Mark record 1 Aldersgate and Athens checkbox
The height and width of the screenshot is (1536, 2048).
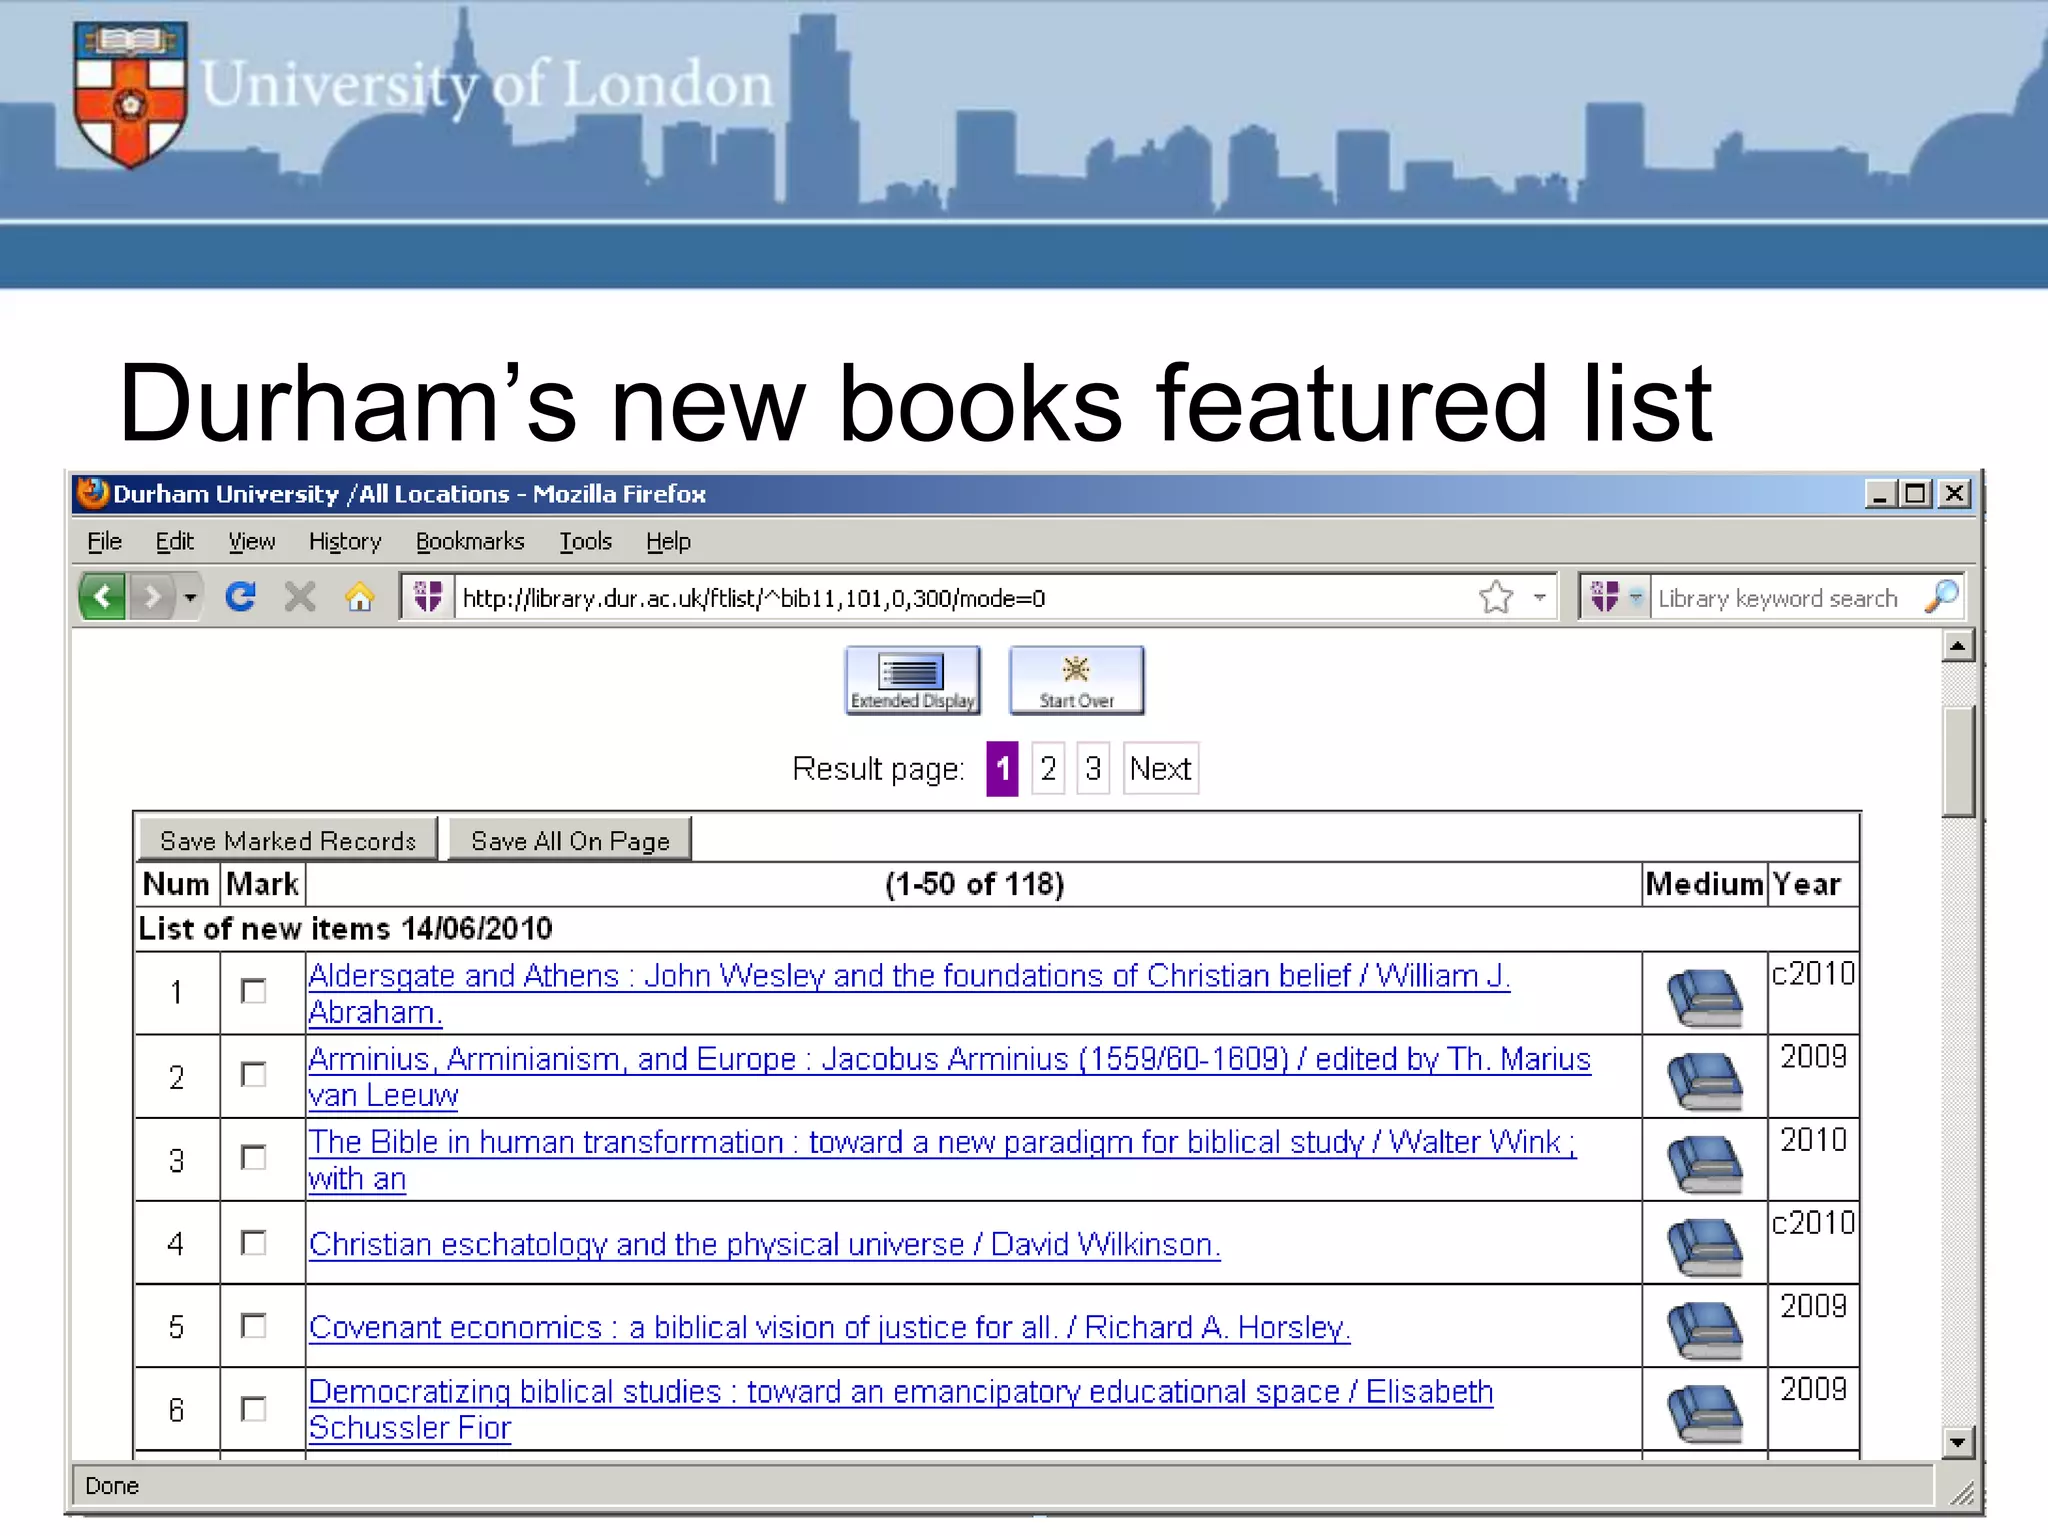(254, 991)
